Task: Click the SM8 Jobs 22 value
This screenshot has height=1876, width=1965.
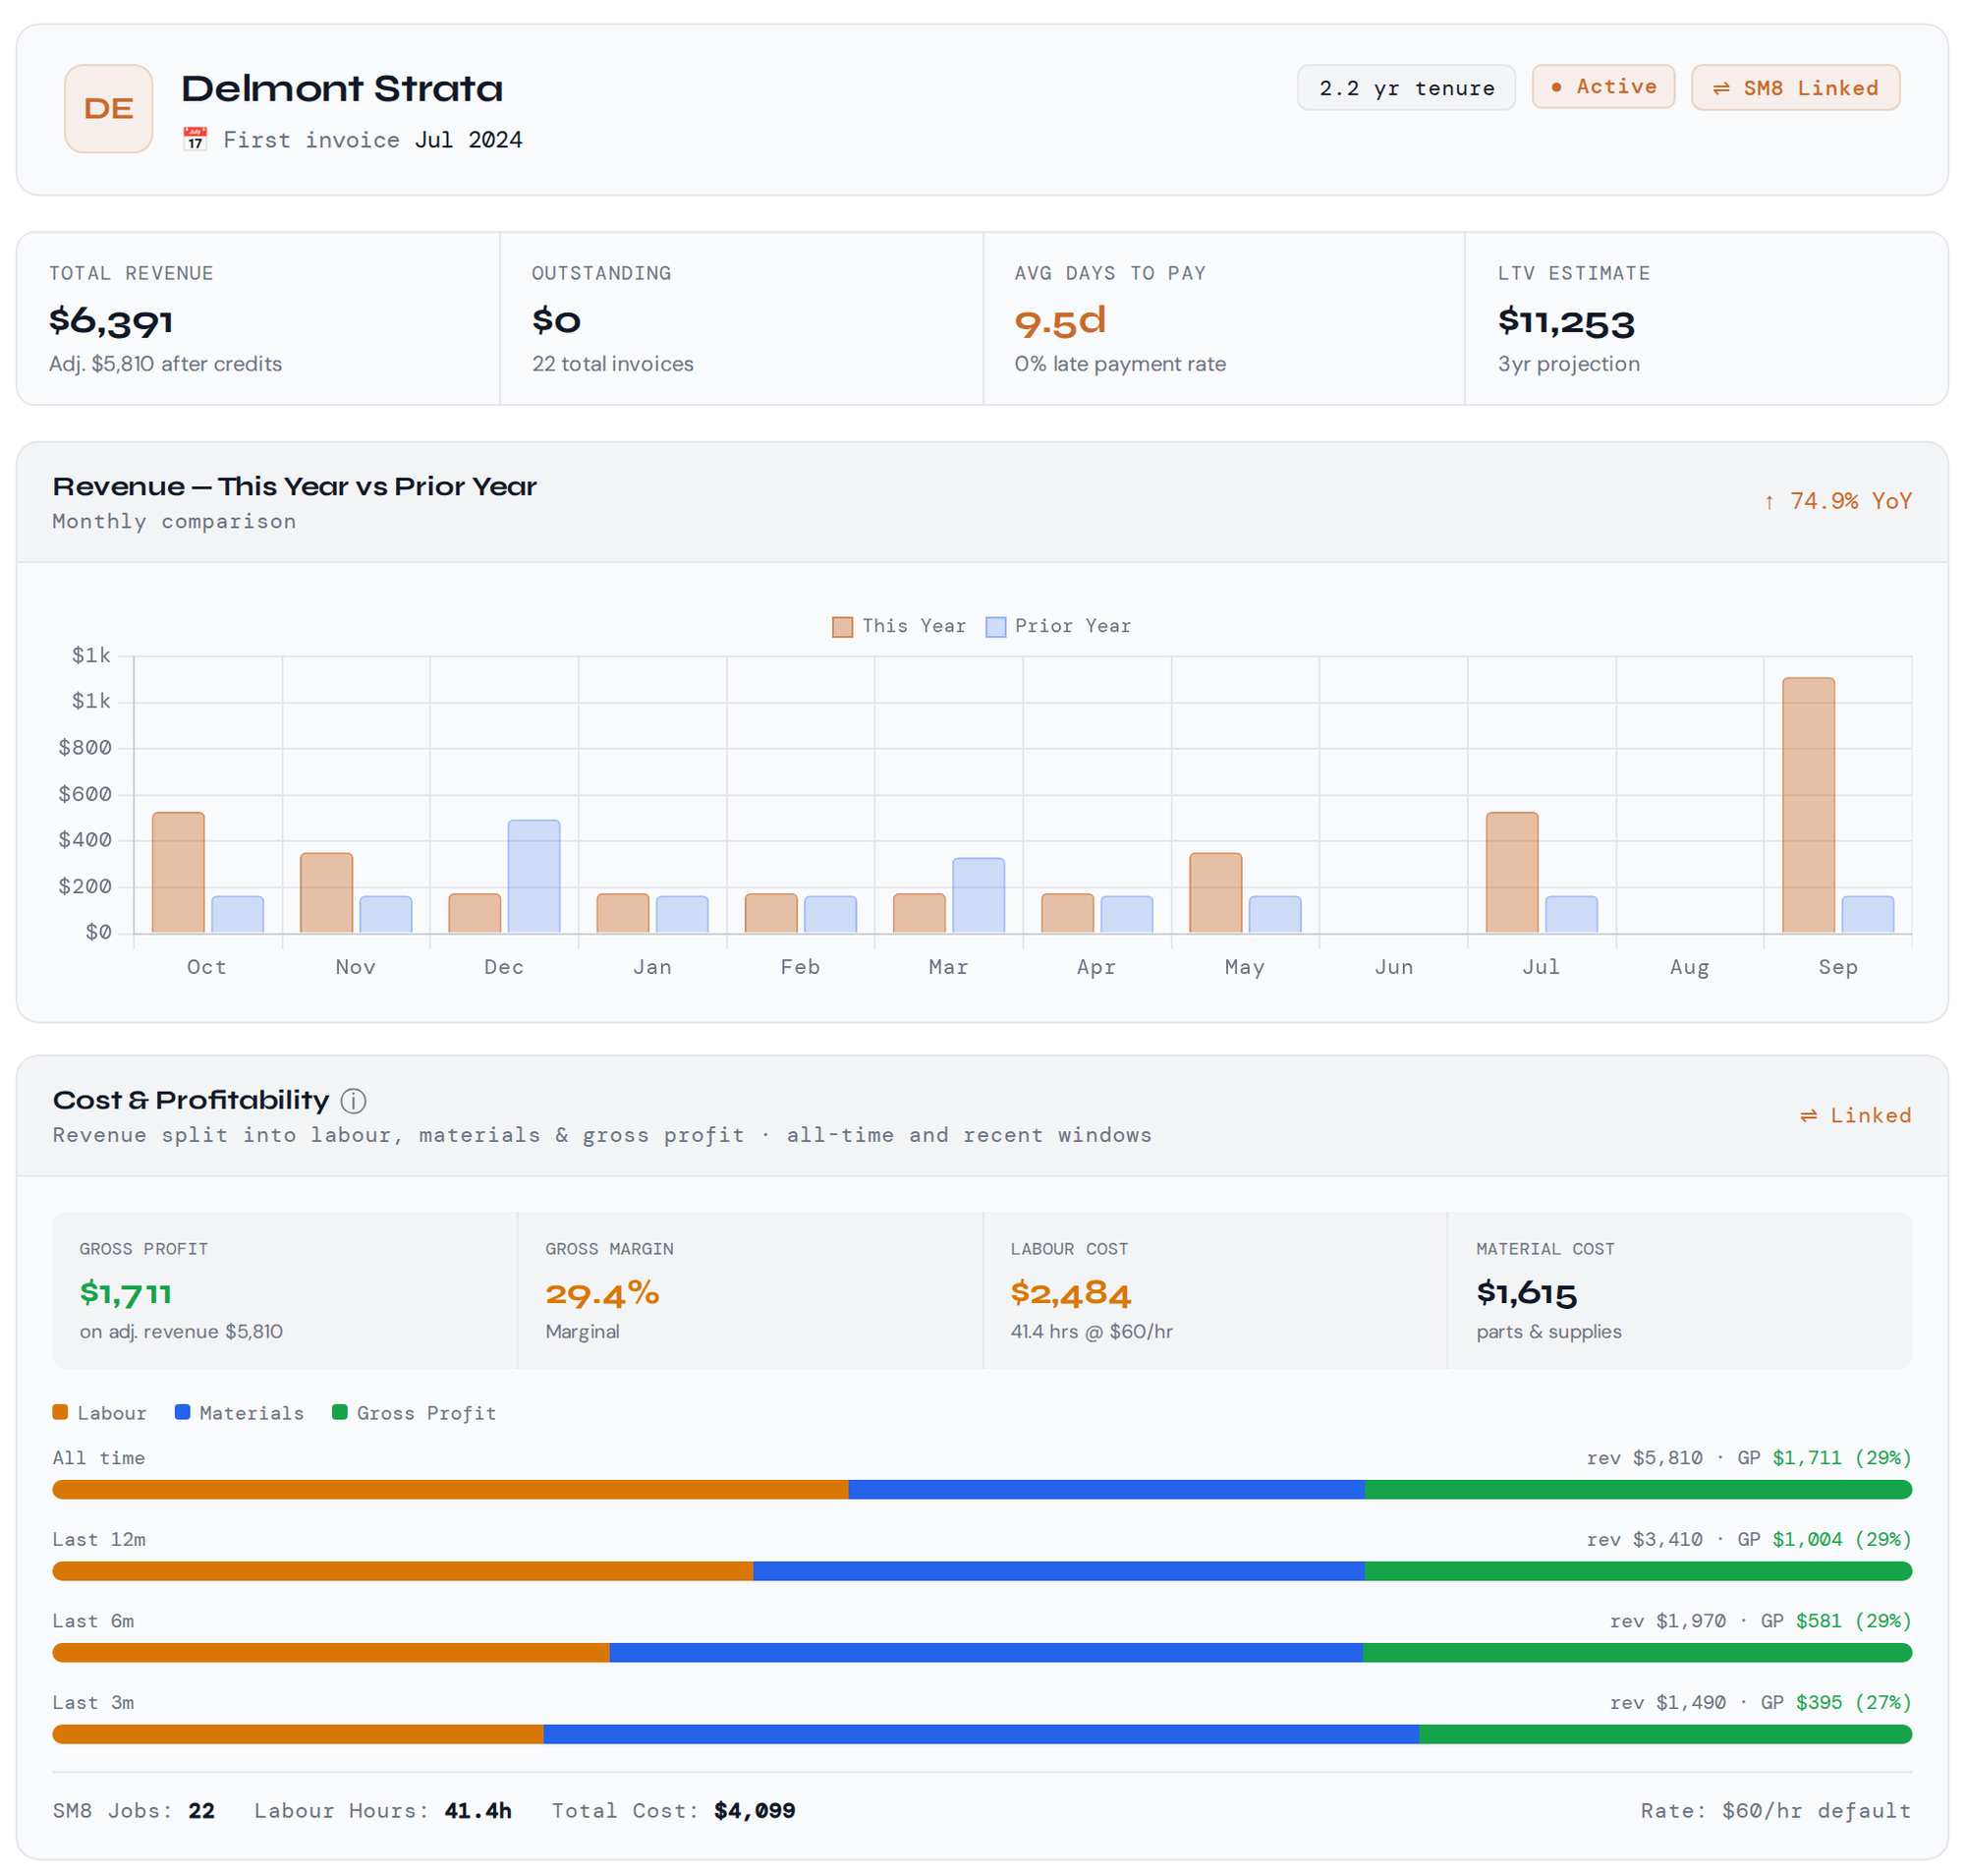Action: click(x=202, y=1811)
